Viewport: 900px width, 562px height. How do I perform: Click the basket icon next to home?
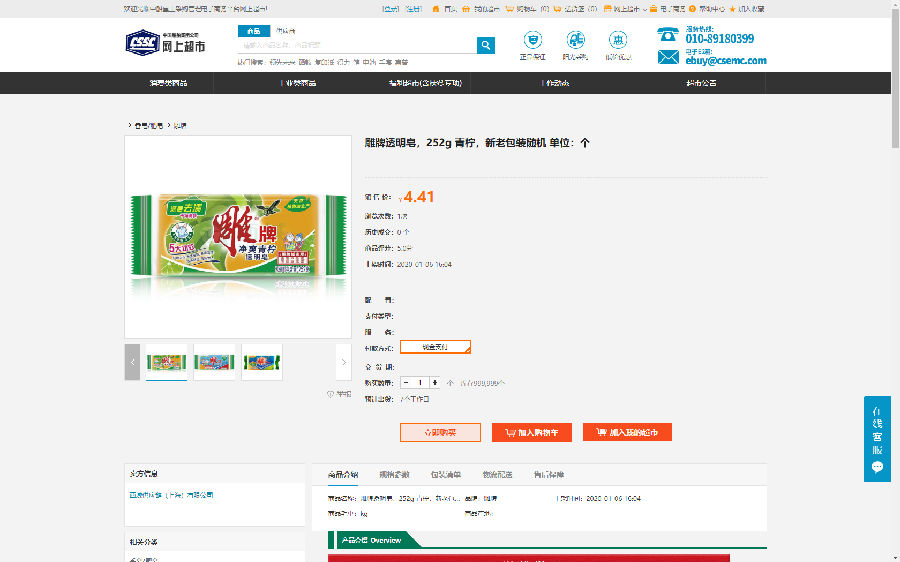click(466, 9)
